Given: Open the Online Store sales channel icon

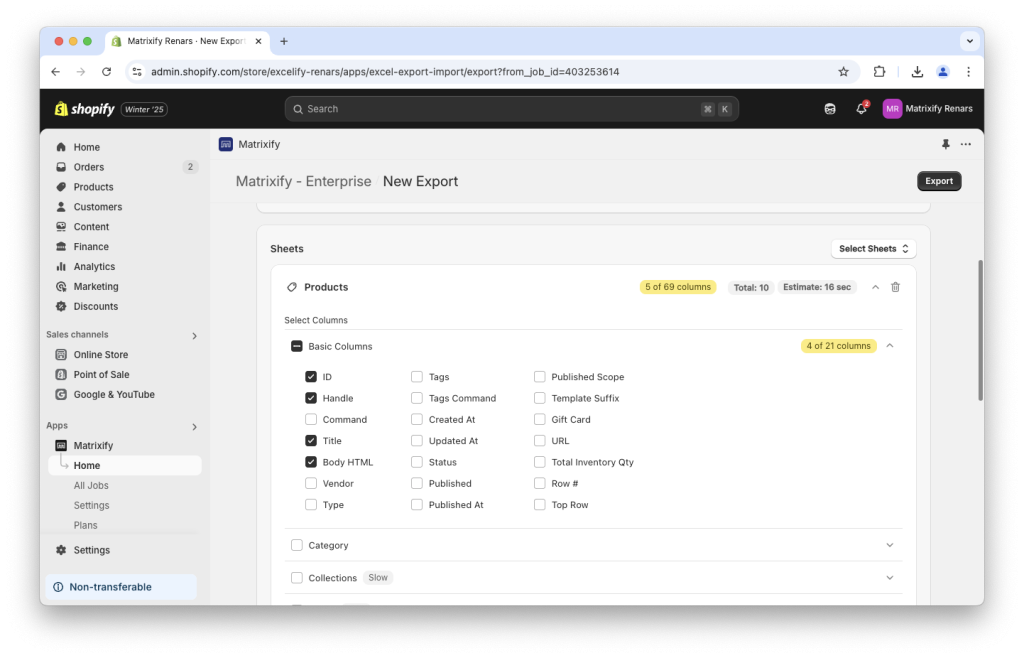Looking at the screenshot, I should click(63, 354).
